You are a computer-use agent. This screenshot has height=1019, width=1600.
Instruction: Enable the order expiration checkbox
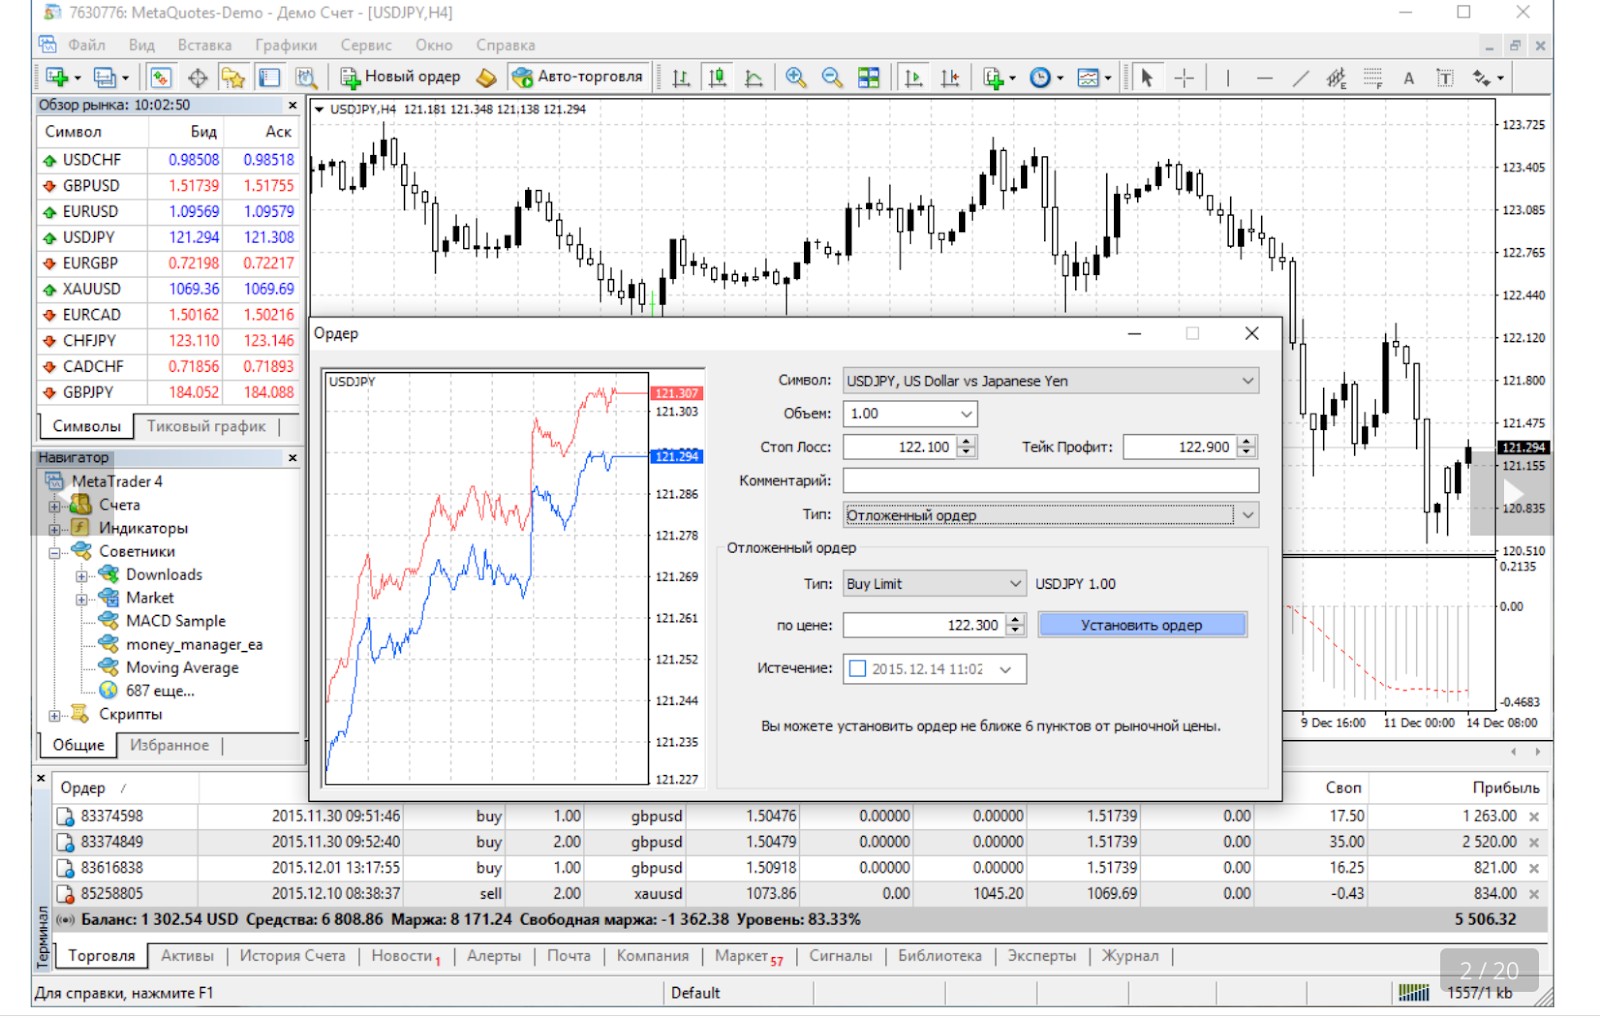pos(857,669)
